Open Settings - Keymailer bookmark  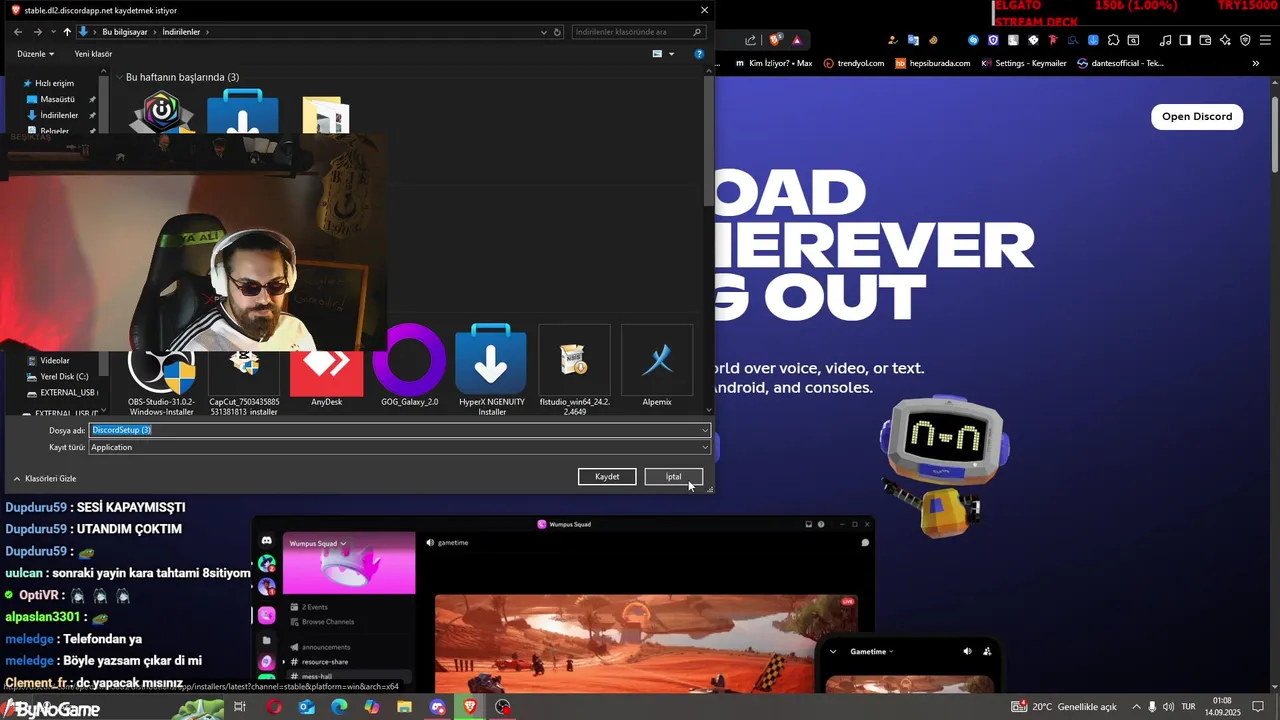pyautogui.click(x=1024, y=63)
